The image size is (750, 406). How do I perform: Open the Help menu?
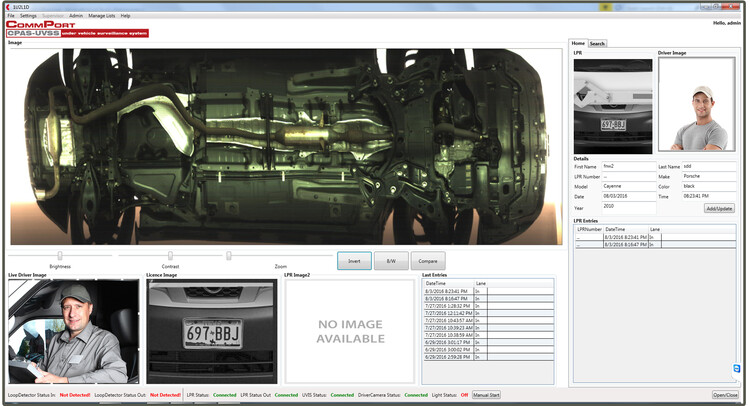click(x=125, y=16)
